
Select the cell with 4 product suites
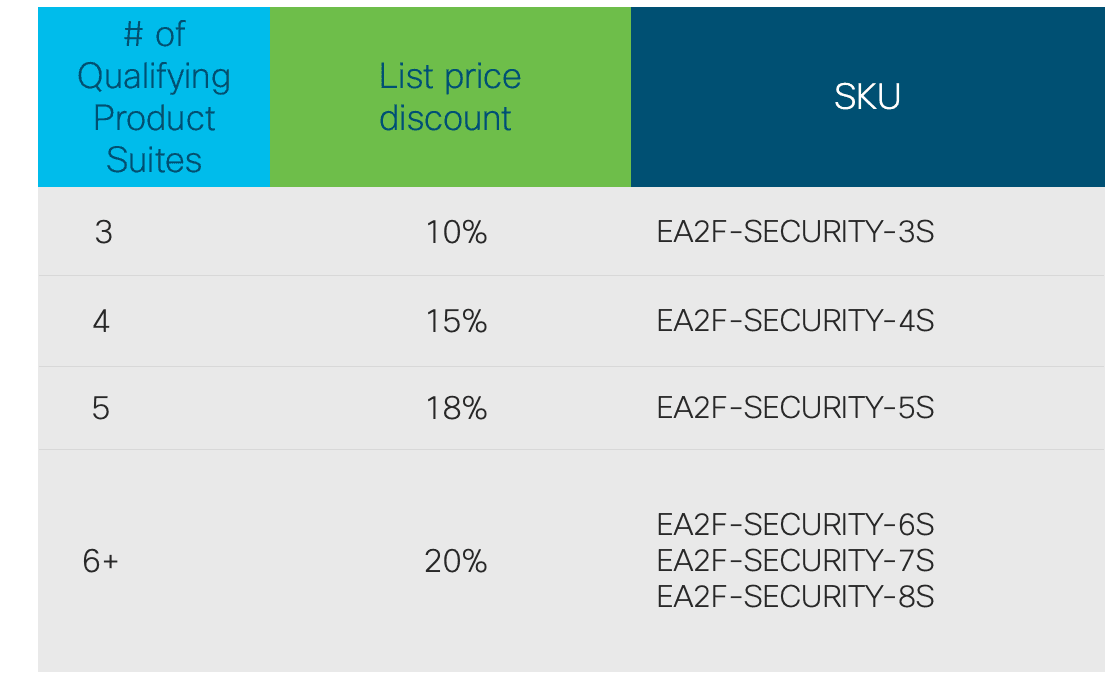click(x=101, y=321)
